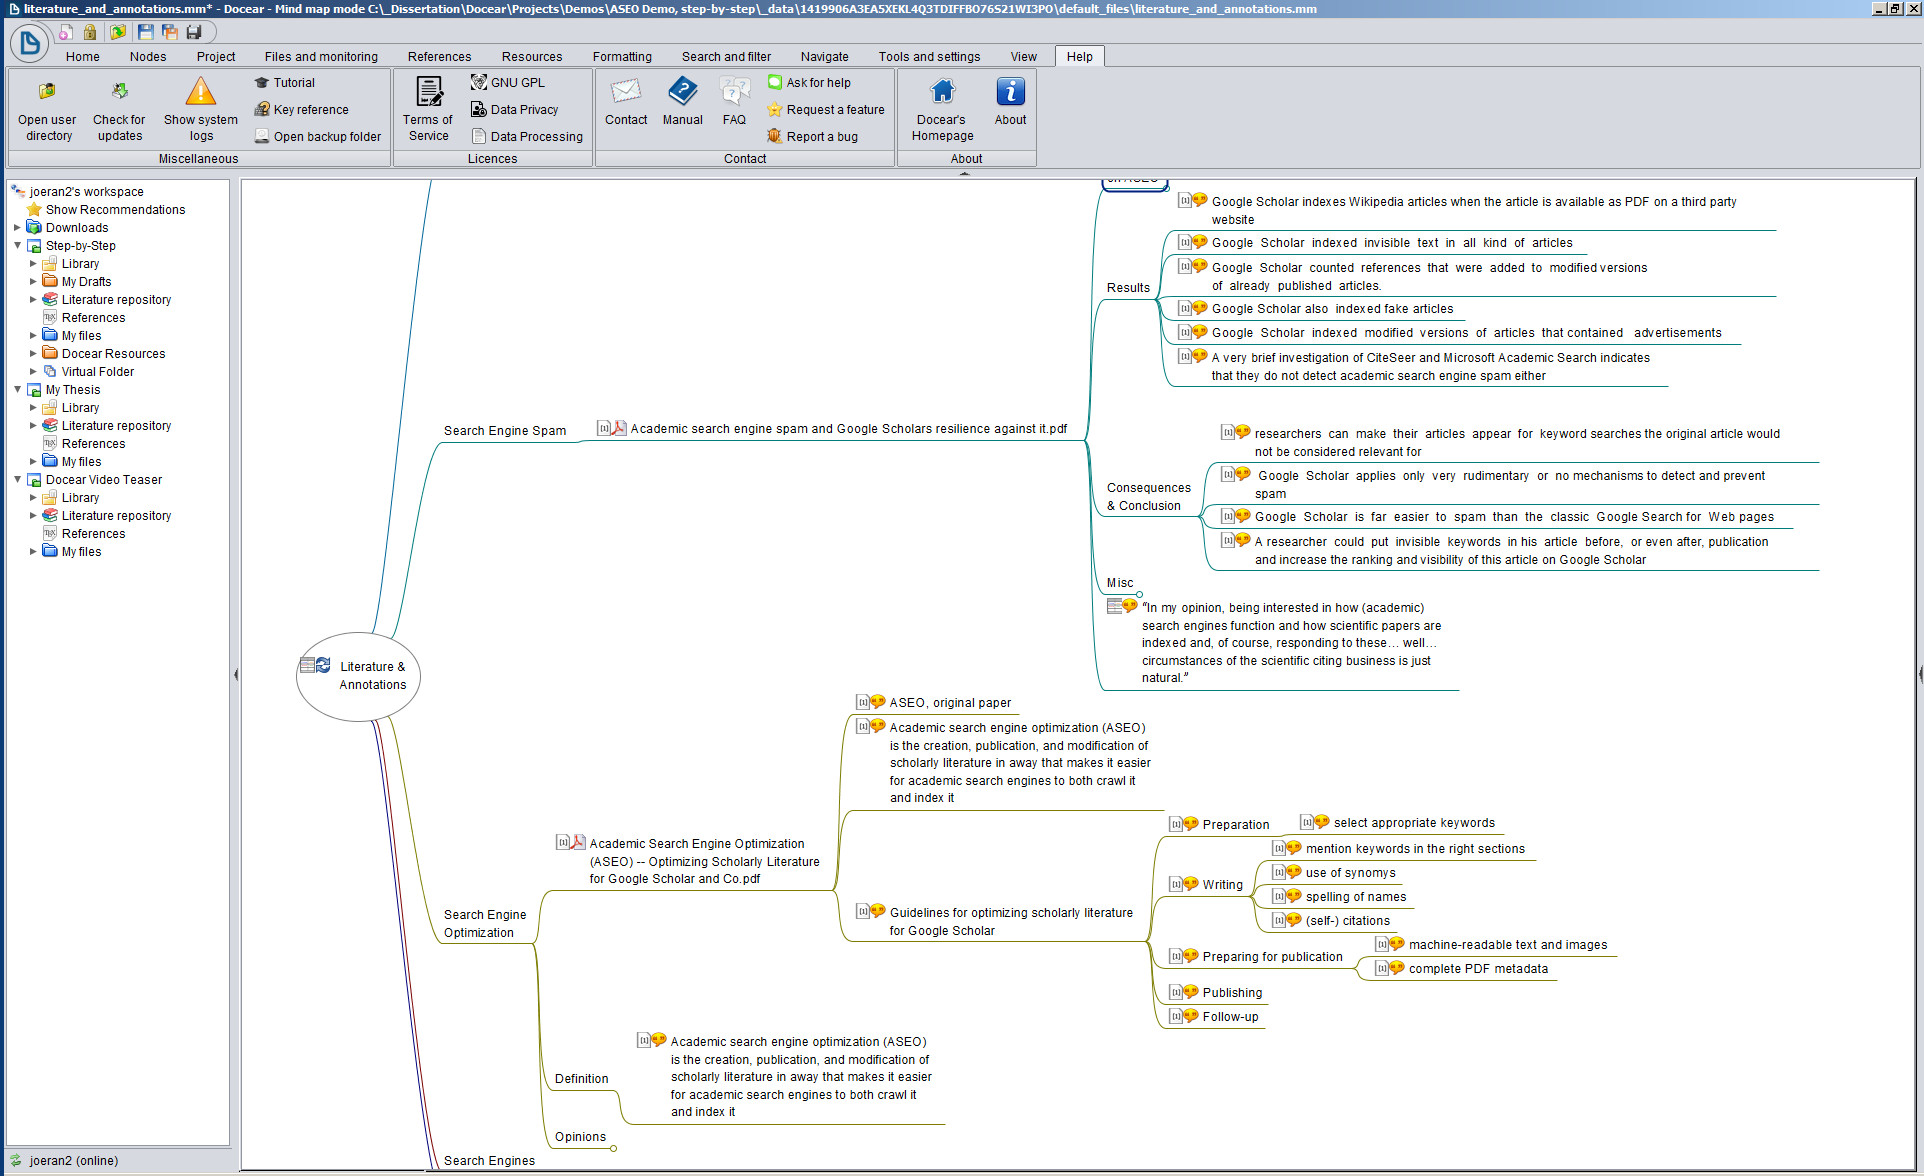Open backup folder

[318, 137]
